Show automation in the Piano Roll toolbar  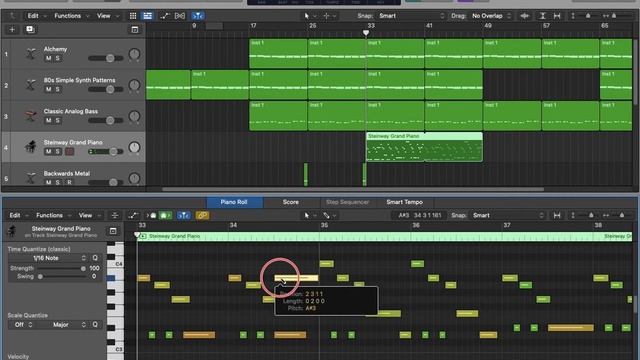coord(133,215)
